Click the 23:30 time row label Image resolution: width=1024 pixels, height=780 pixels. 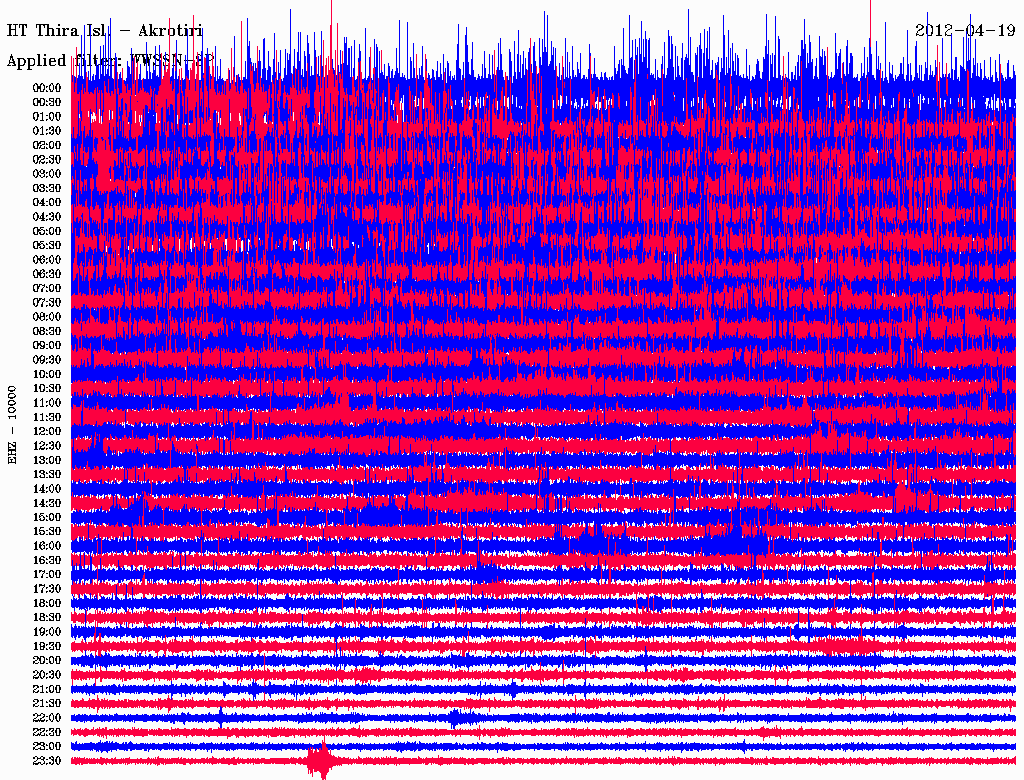click(x=47, y=761)
